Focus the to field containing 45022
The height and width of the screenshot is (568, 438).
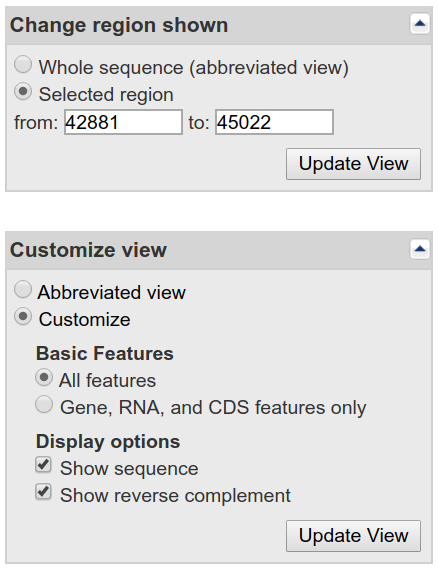[274, 122]
